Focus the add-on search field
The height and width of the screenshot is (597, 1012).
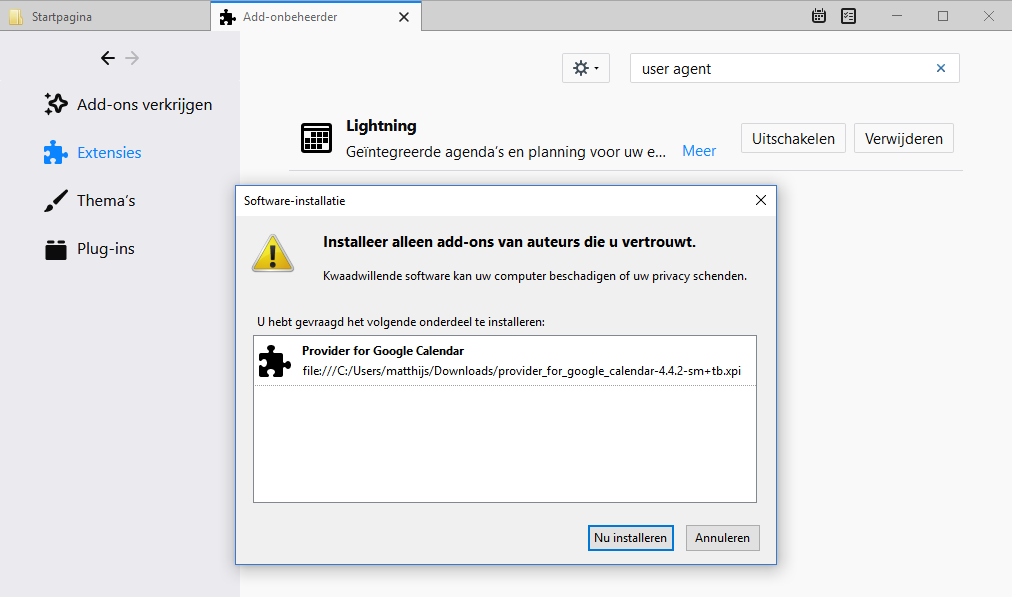[x=780, y=69]
